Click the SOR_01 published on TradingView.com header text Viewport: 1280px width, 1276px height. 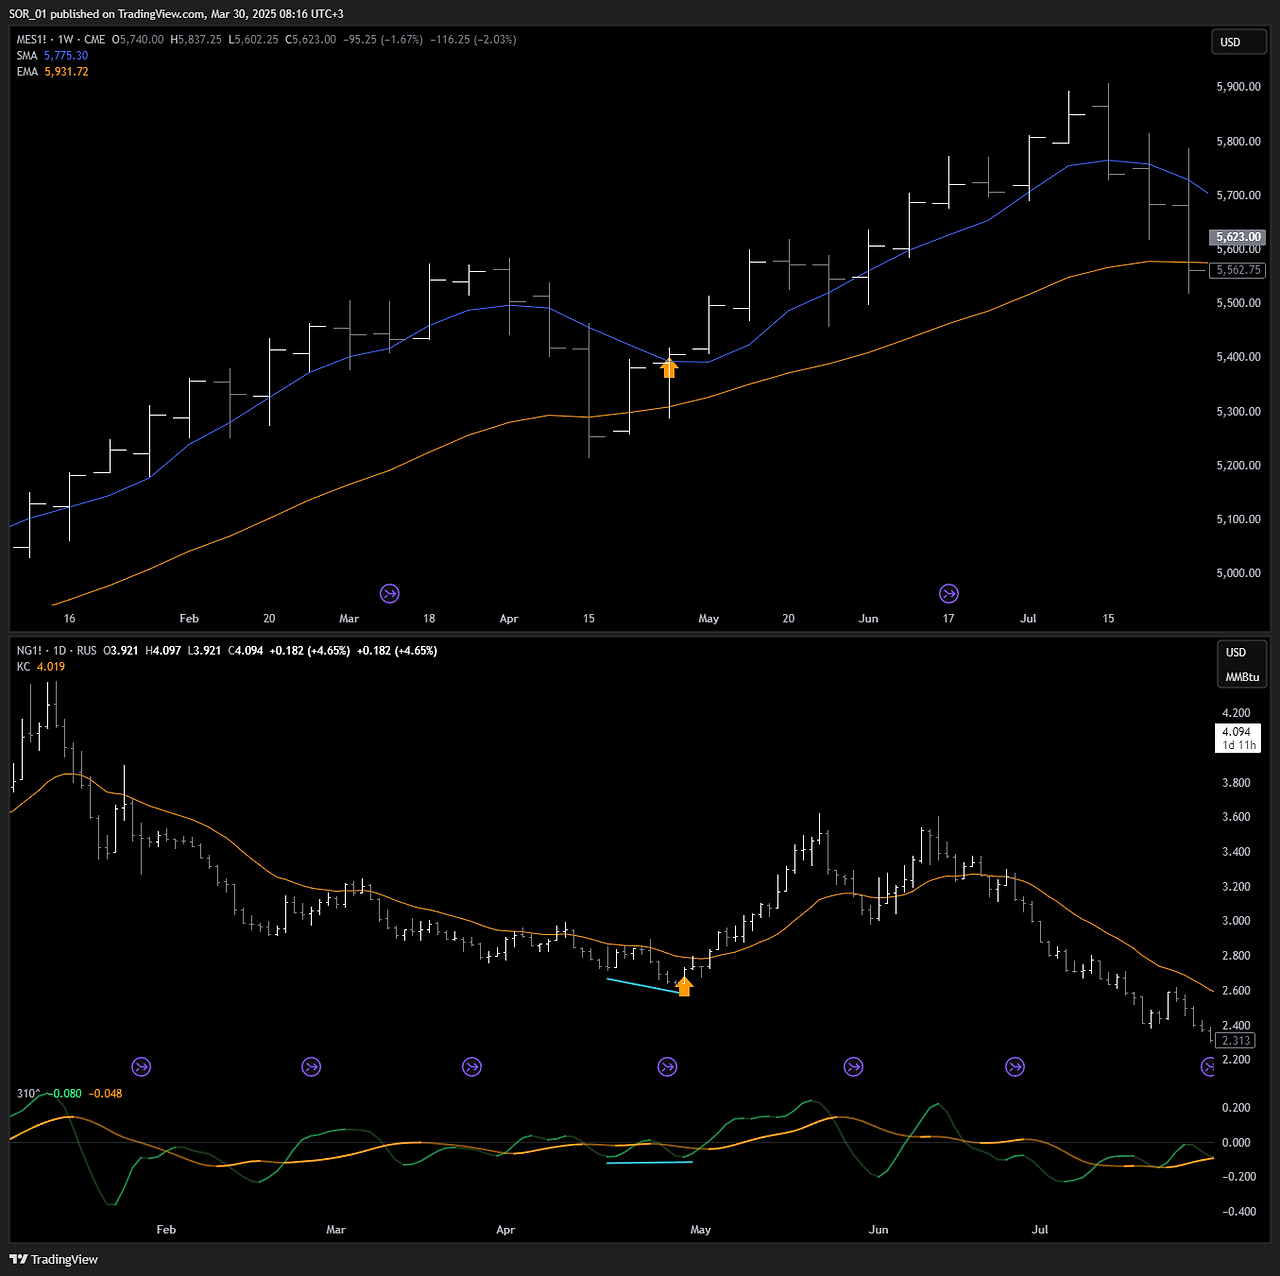[176, 14]
